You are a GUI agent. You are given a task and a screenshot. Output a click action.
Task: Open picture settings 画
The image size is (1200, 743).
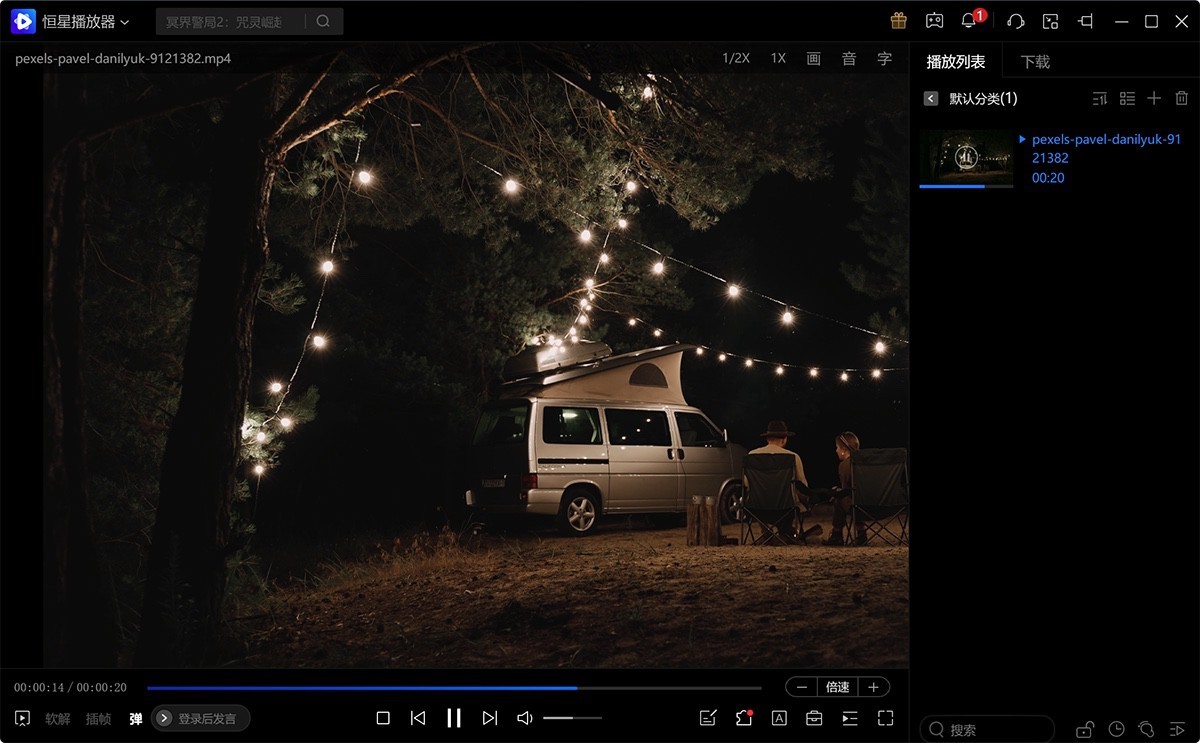[x=814, y=59]
